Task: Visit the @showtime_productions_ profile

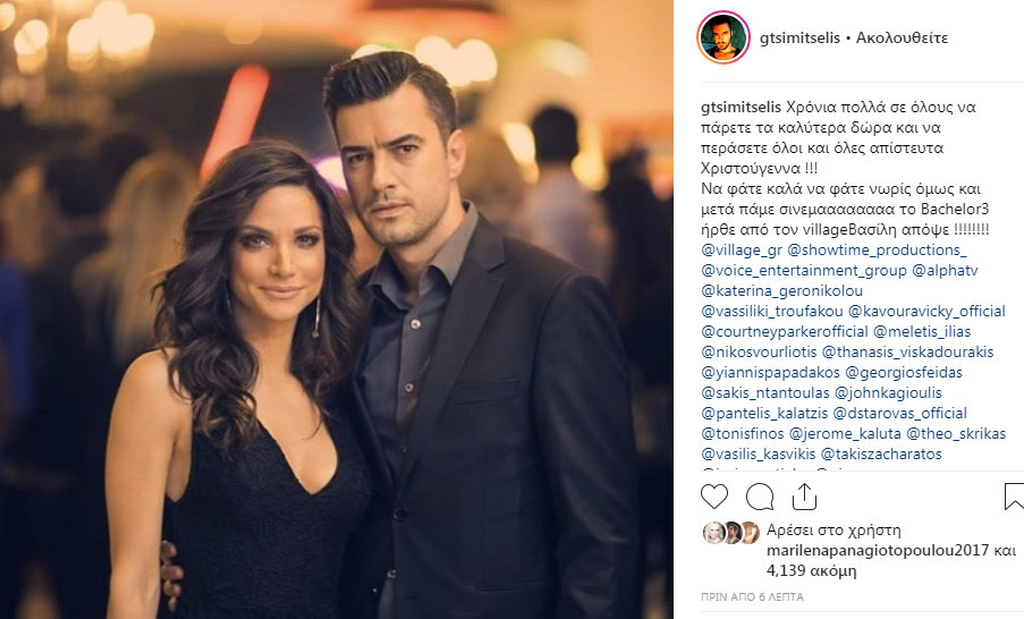Action: [x=877, y=250]
